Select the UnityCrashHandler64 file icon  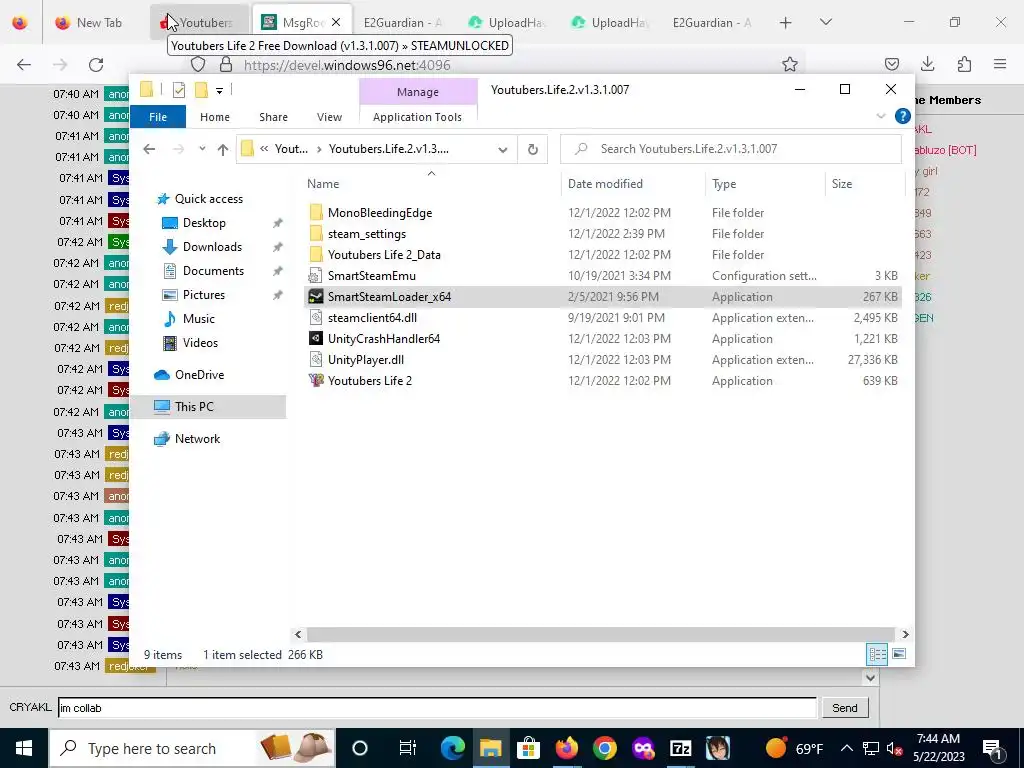pyautogui.click(x=316, y=338)
